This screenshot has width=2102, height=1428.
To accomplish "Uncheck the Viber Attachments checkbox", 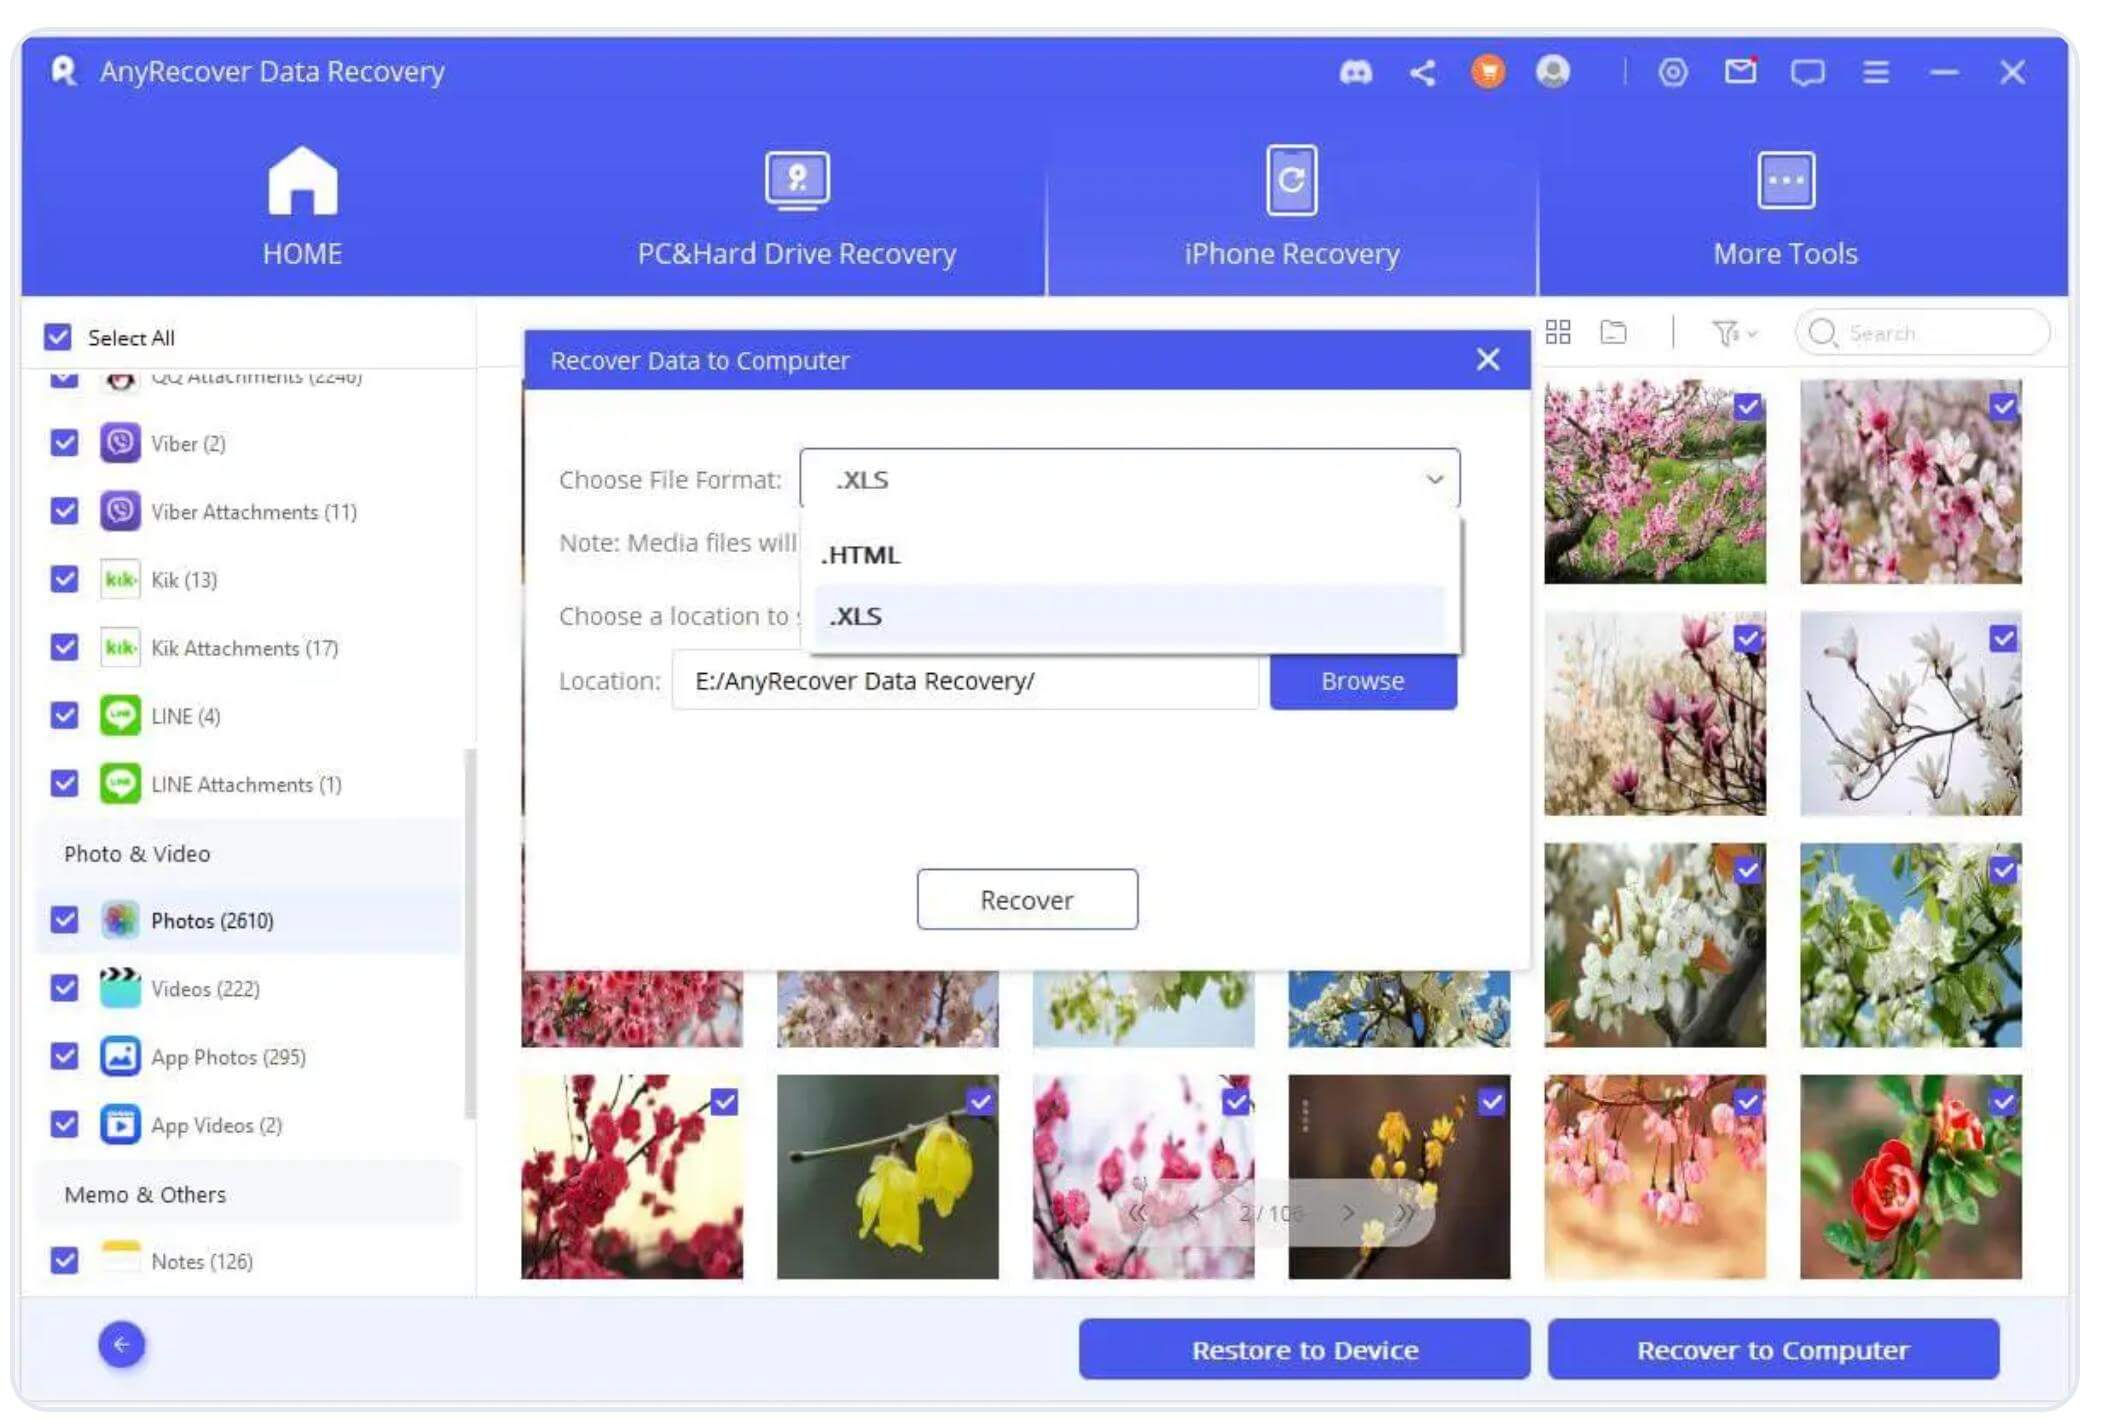I will click(64, 511).
